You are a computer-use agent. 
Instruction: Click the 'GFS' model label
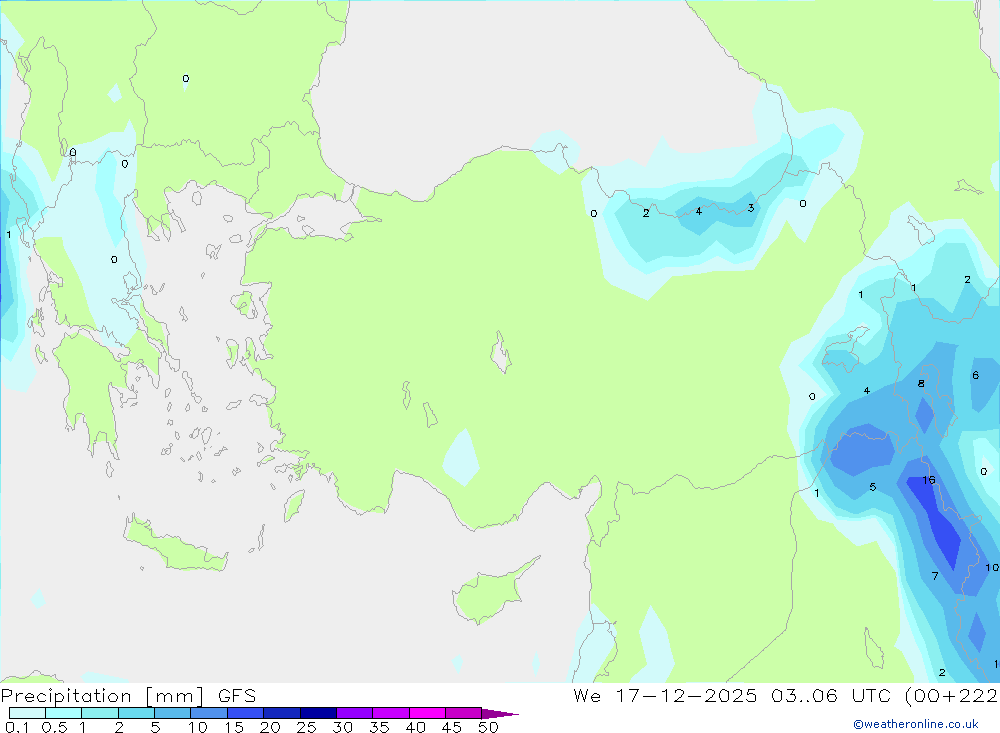[237, 695]
